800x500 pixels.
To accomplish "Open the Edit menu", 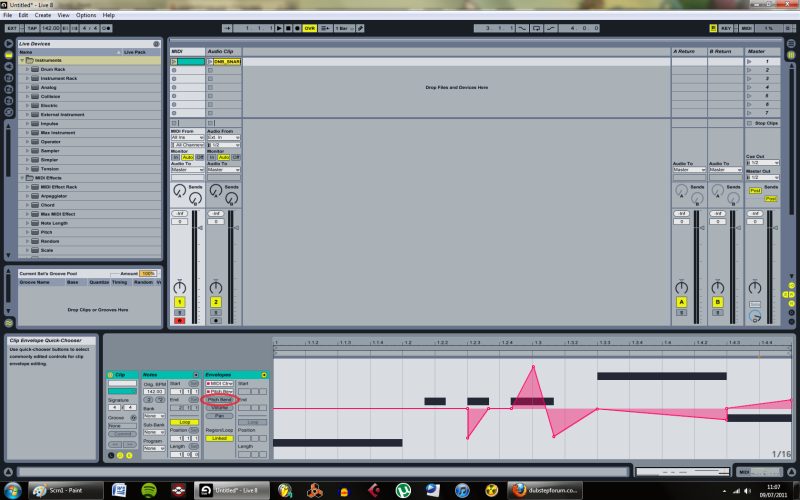I will click(x=23, y=15).
